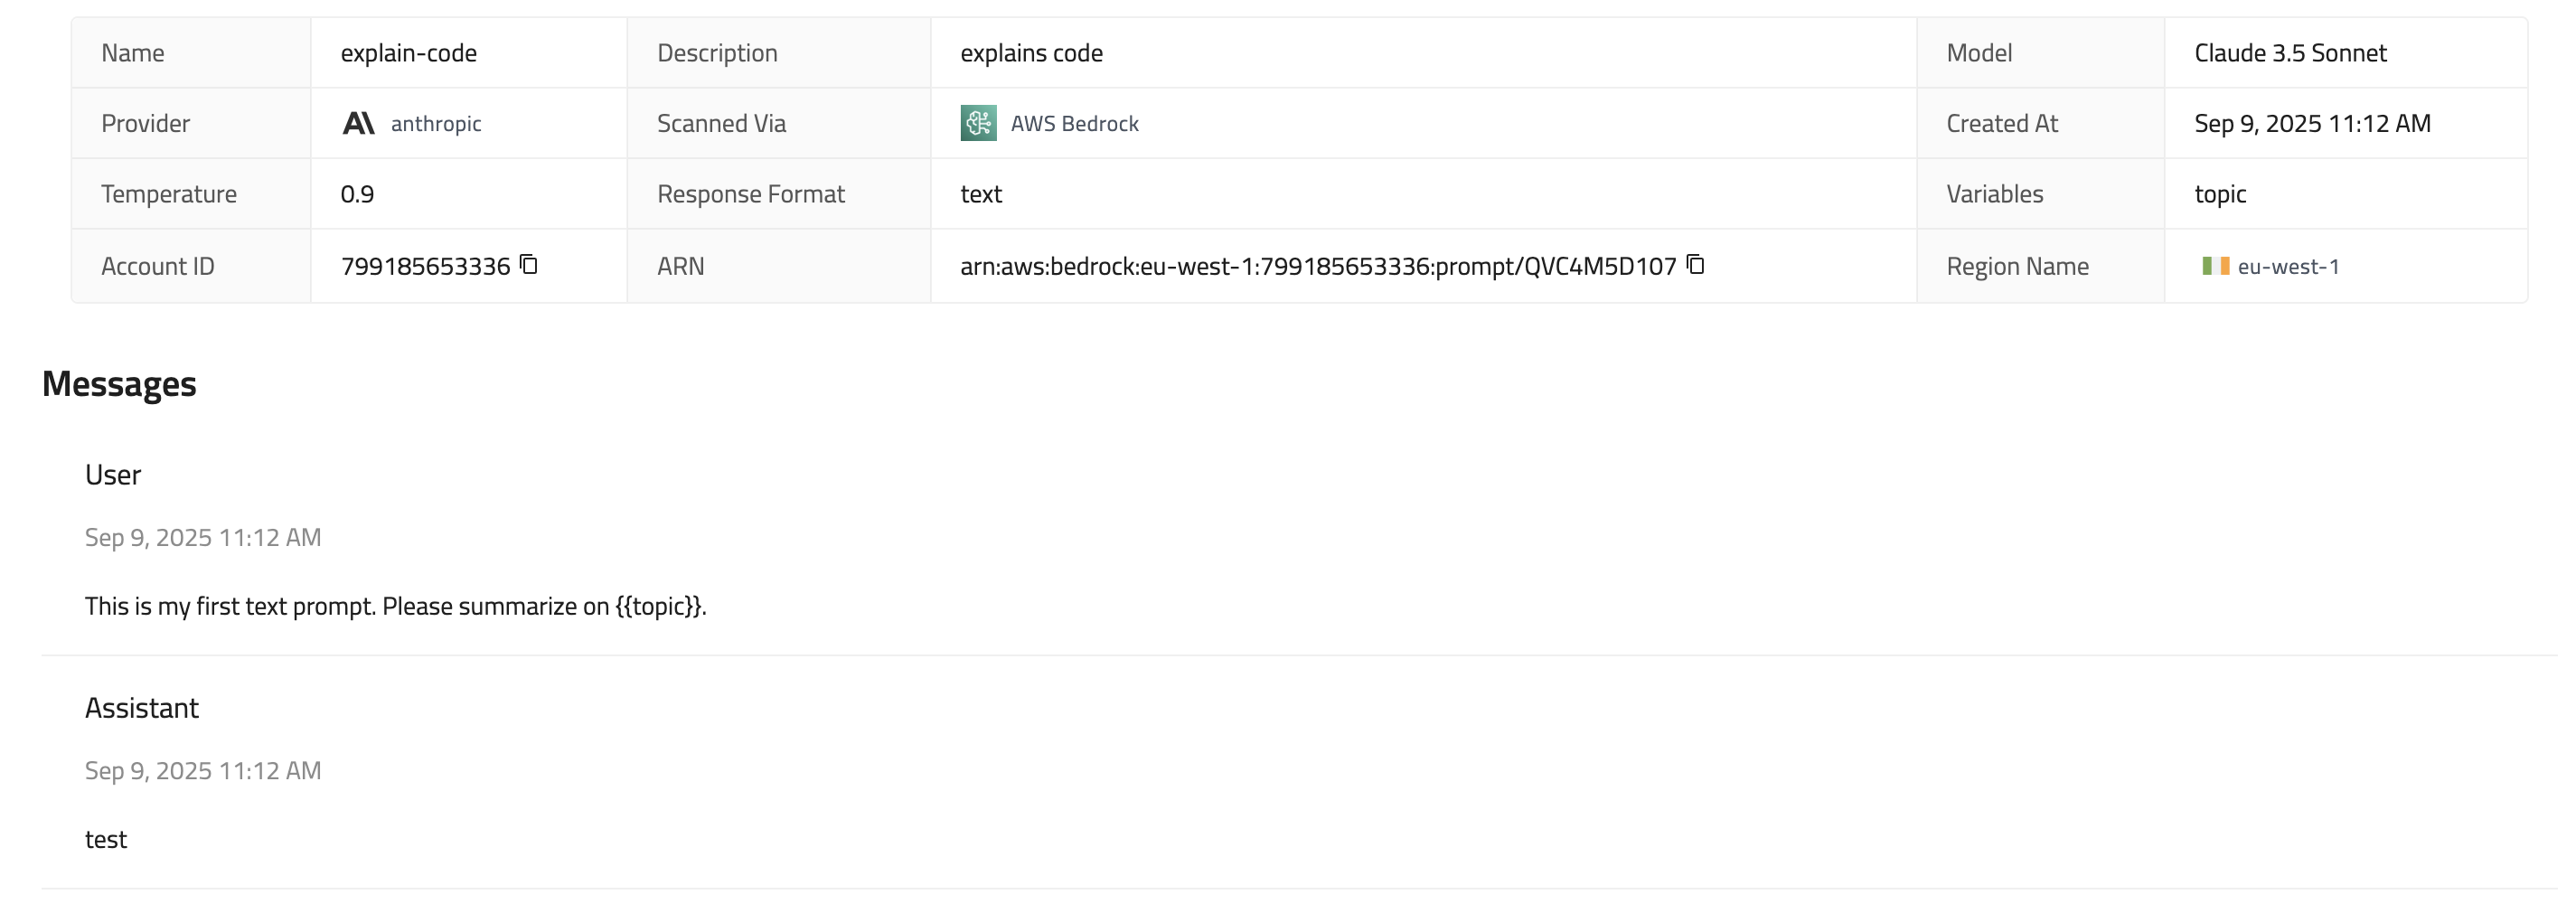The height and width of the screenshot is (904, 2576).
Task: Click the assistant reply text 'test'
Action: pos(106,840)
